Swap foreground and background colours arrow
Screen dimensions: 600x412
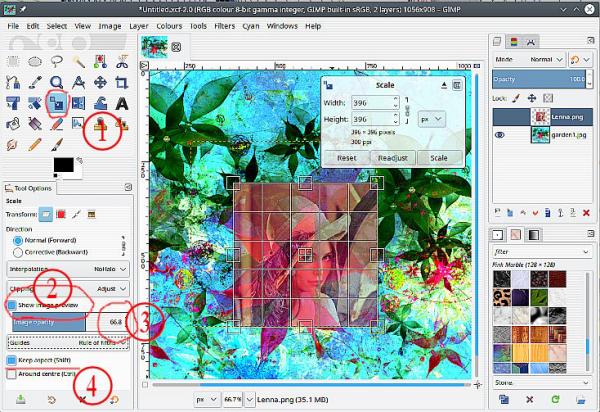pos(79,160)
